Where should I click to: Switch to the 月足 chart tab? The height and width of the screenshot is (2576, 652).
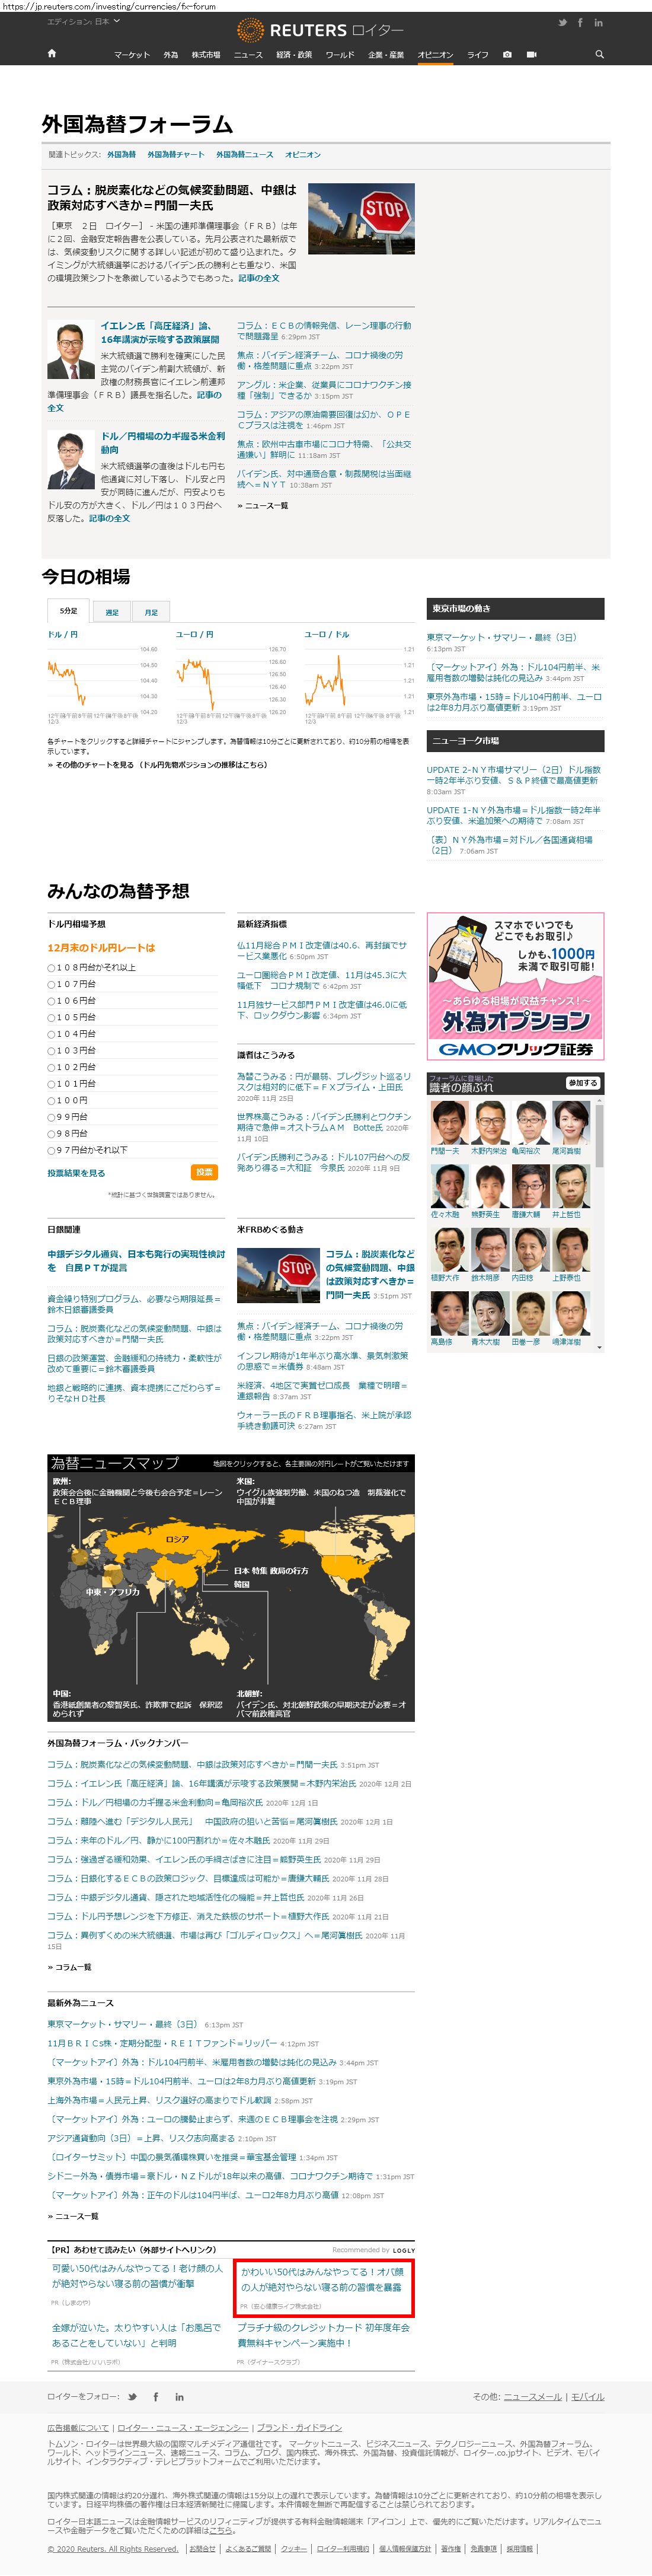pos(151,612)
